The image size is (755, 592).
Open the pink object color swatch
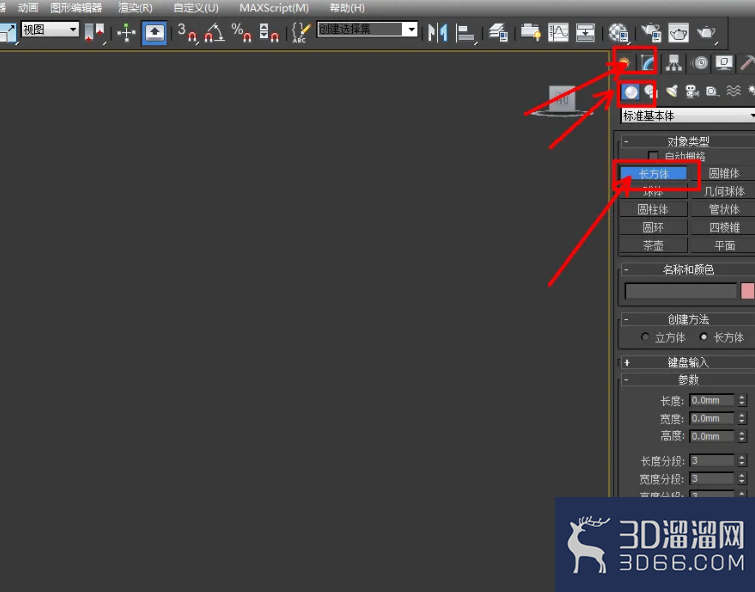(747, 291)
